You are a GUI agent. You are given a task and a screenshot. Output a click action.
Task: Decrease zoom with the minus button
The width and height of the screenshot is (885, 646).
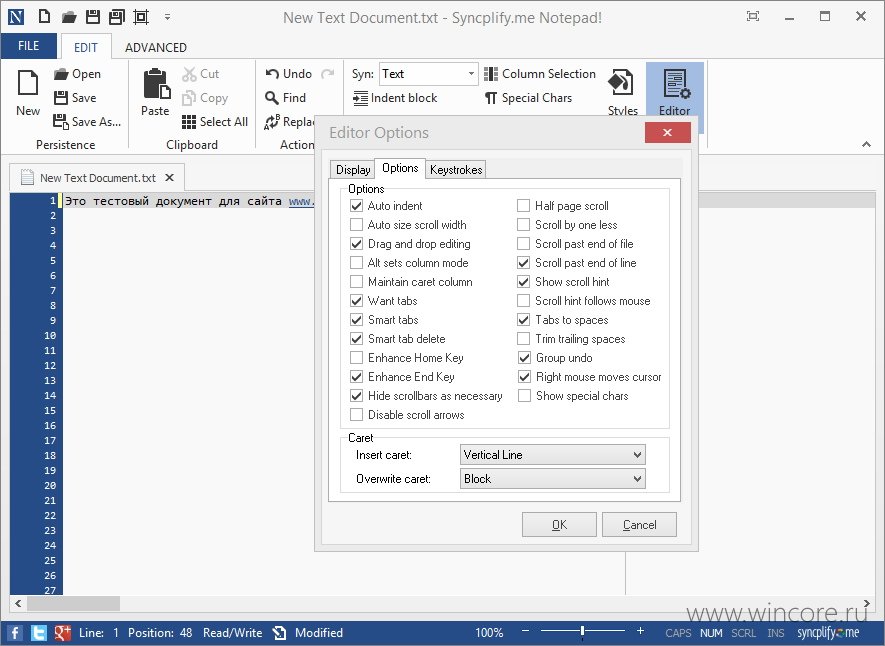tap(525, 631)
